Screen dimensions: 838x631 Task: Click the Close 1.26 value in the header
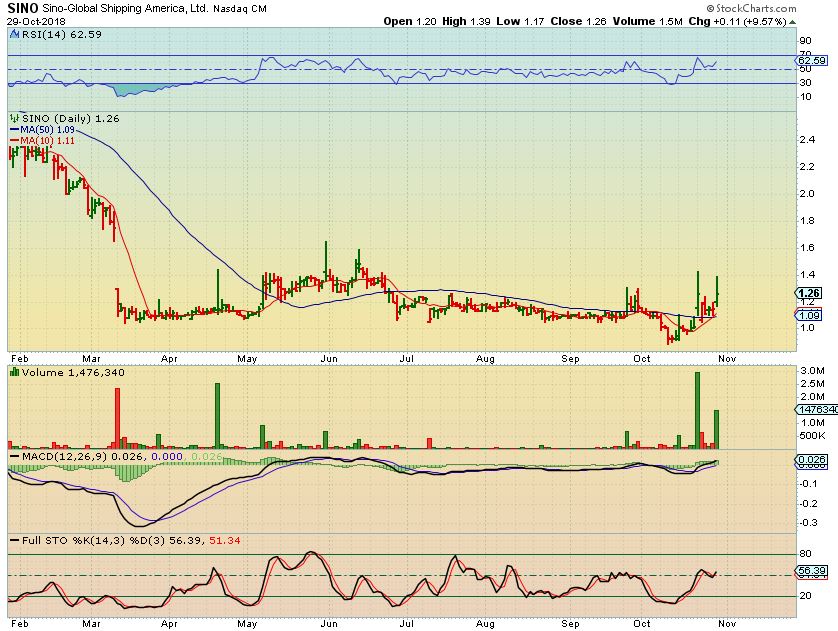tap(578, 21)
